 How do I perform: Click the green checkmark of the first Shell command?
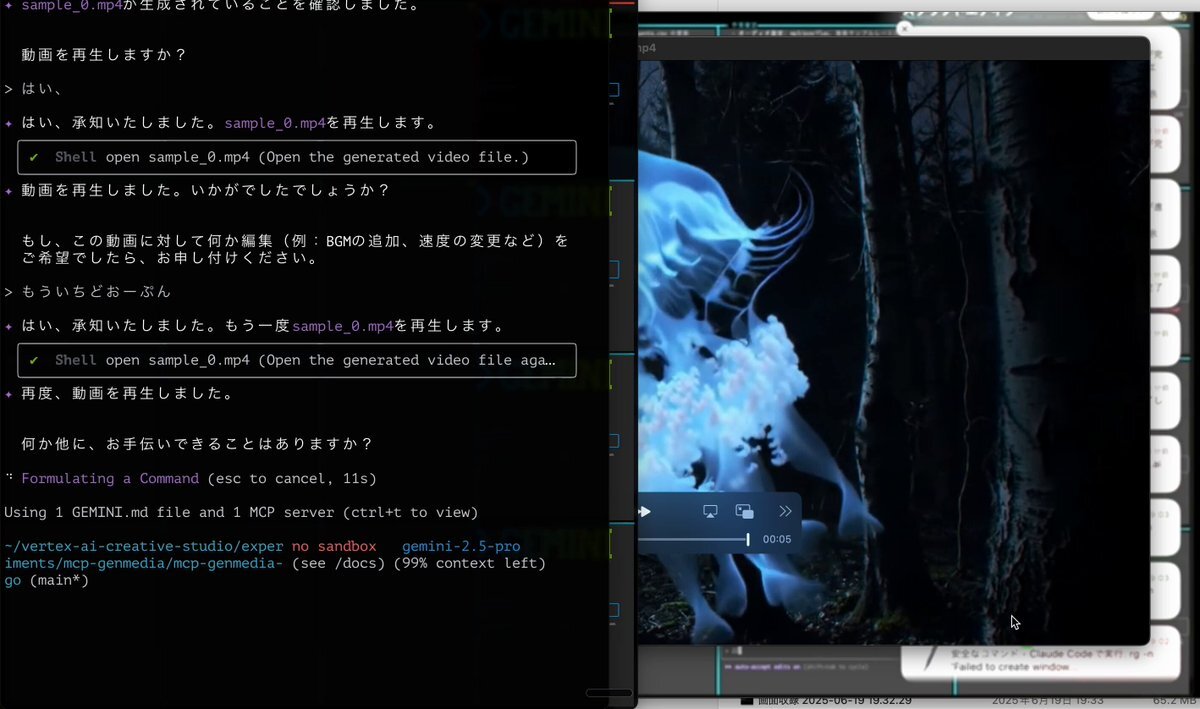(34, 157)
